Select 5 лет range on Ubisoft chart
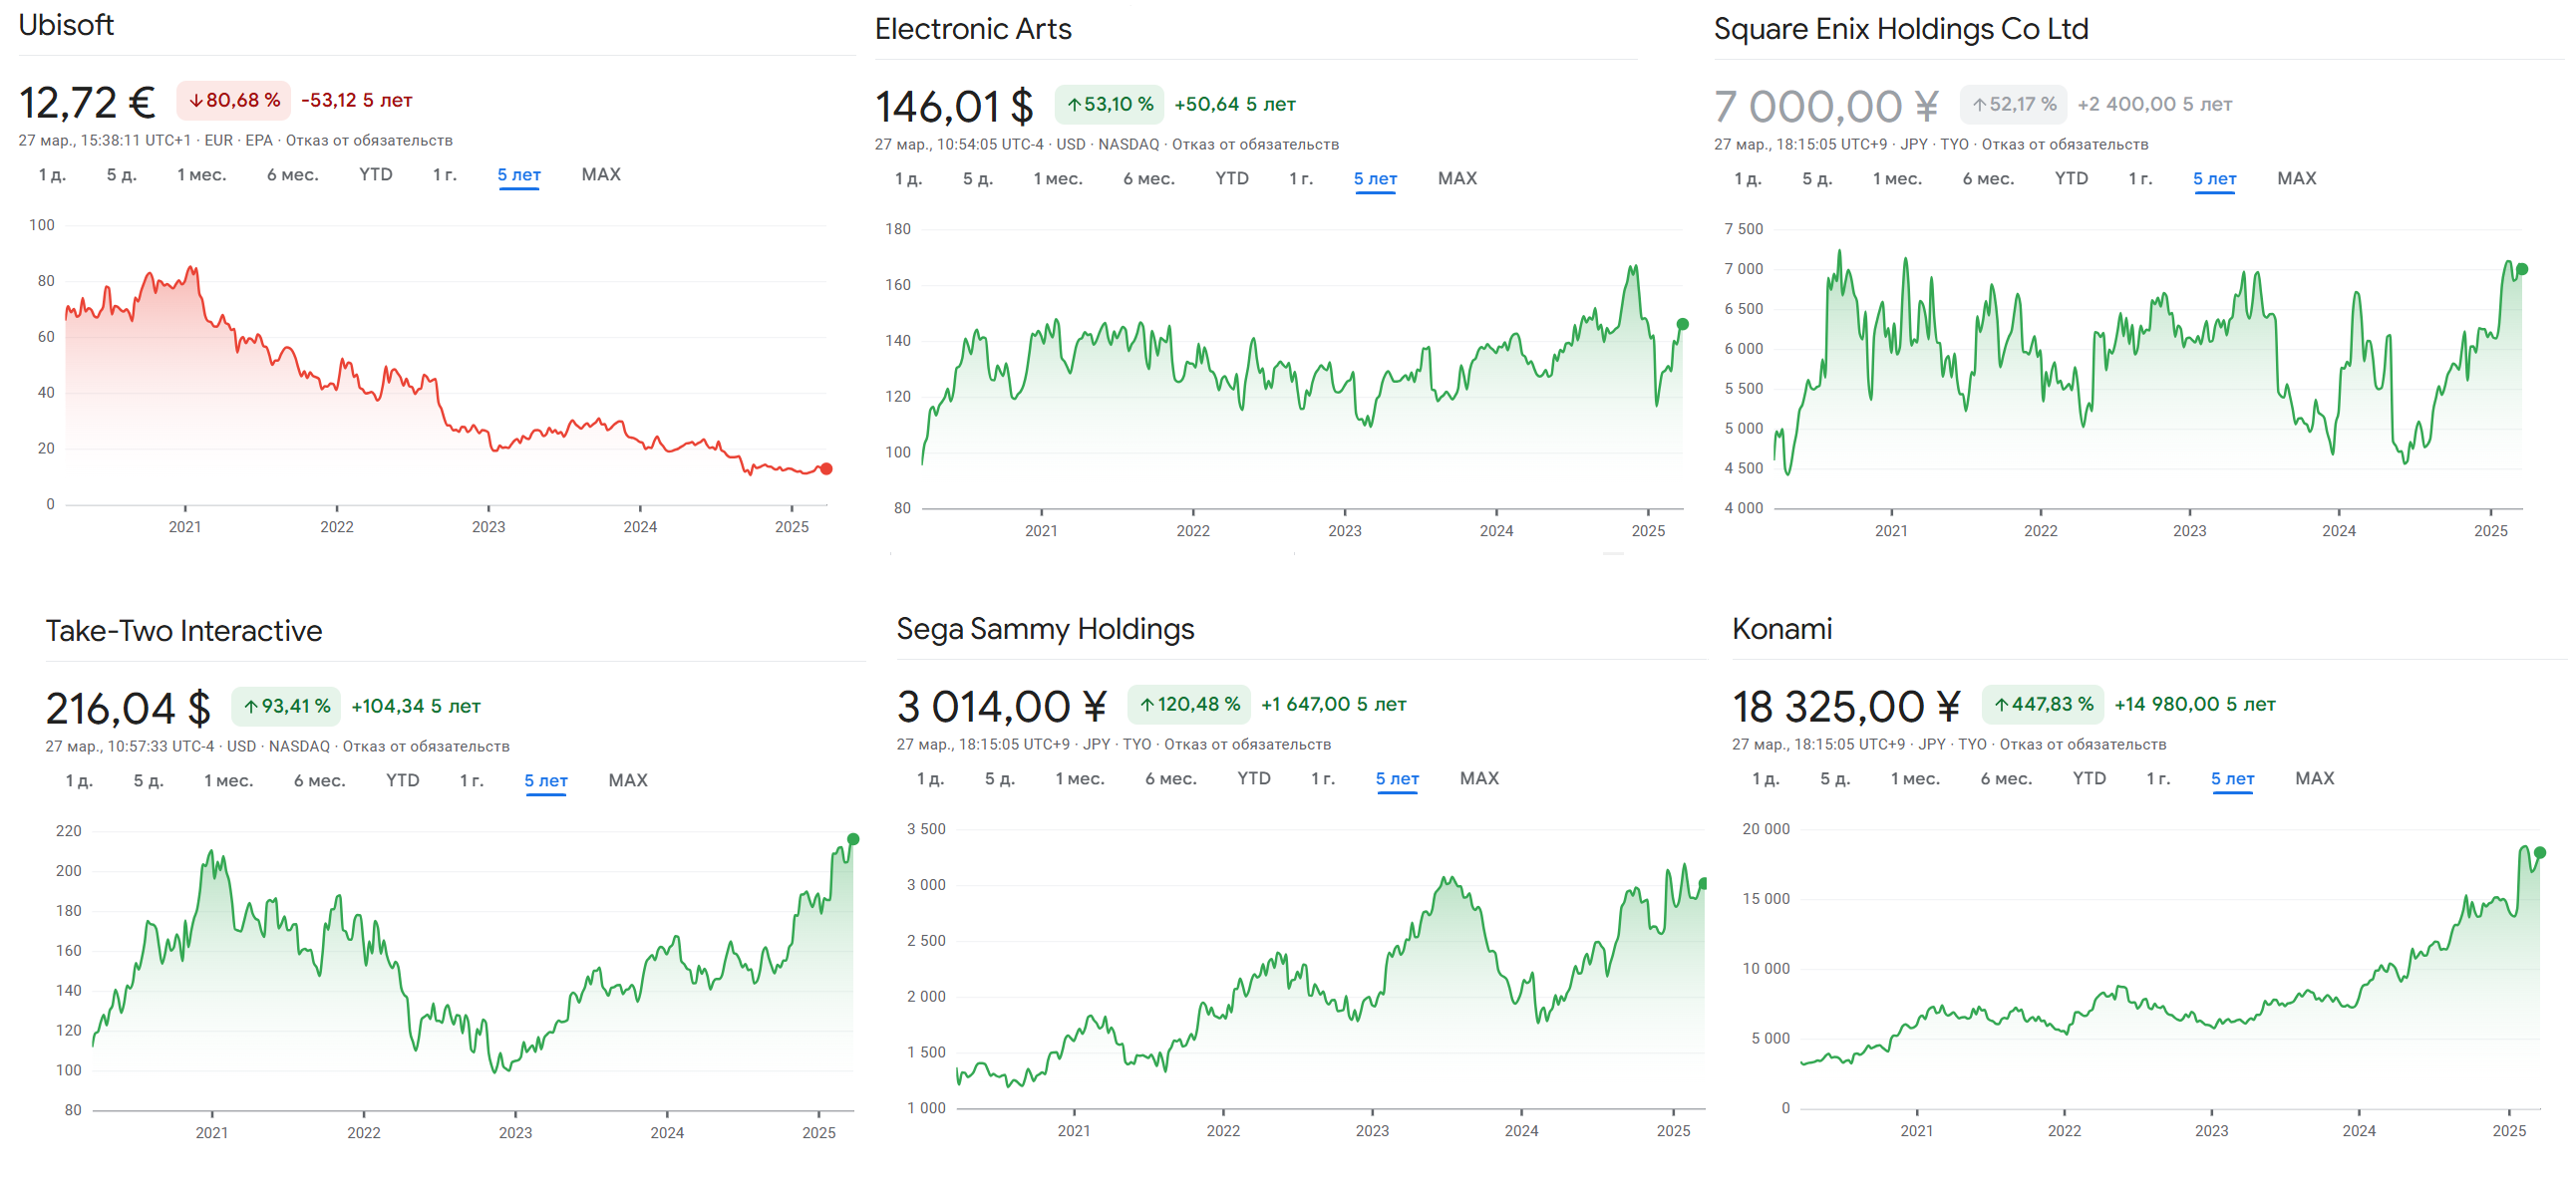This screenshot has height=1200, width=2576. click(x=519, y=174)
